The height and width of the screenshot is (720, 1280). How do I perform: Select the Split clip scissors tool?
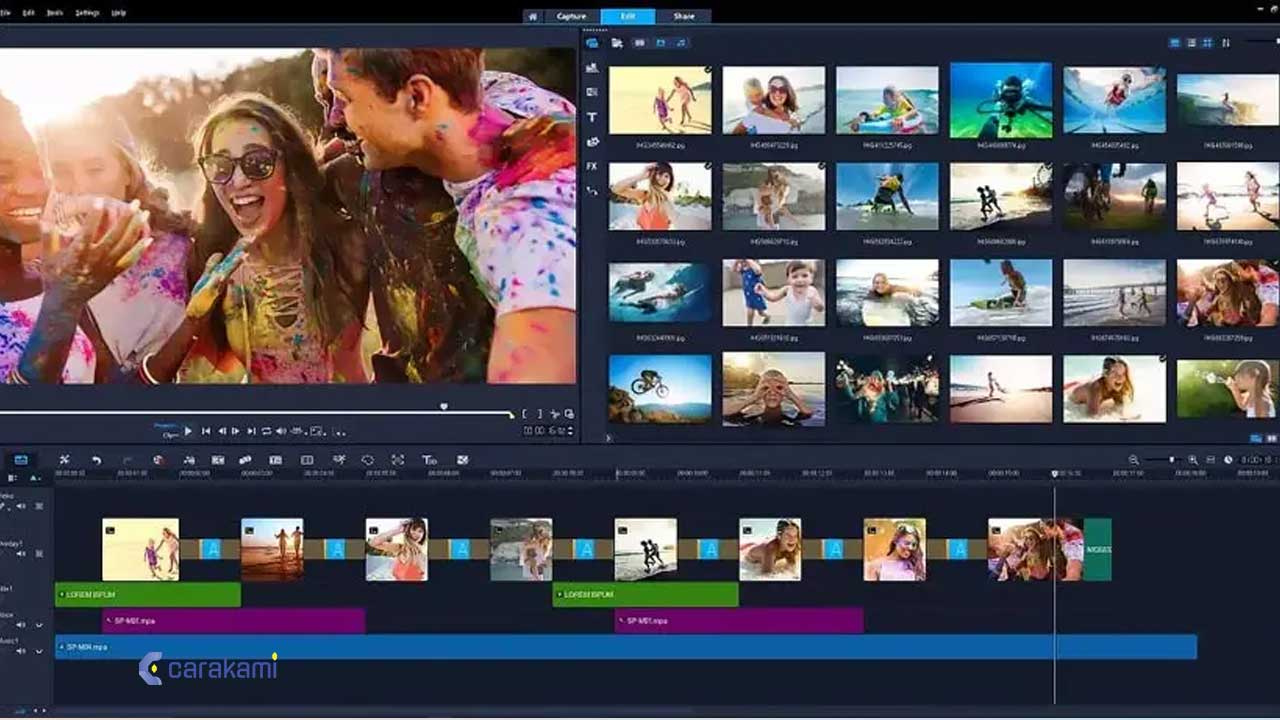[x=64, y=460]
